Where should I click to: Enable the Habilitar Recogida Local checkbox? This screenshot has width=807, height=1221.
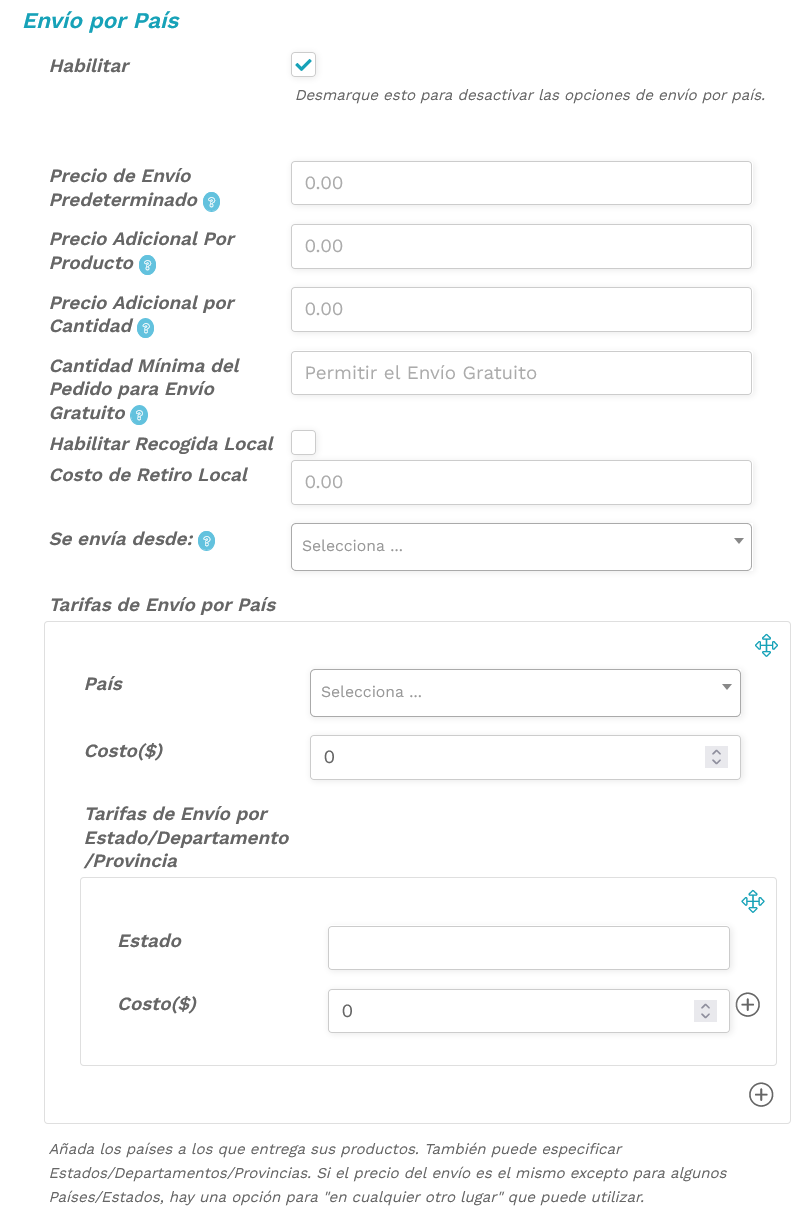click(303, 442)
